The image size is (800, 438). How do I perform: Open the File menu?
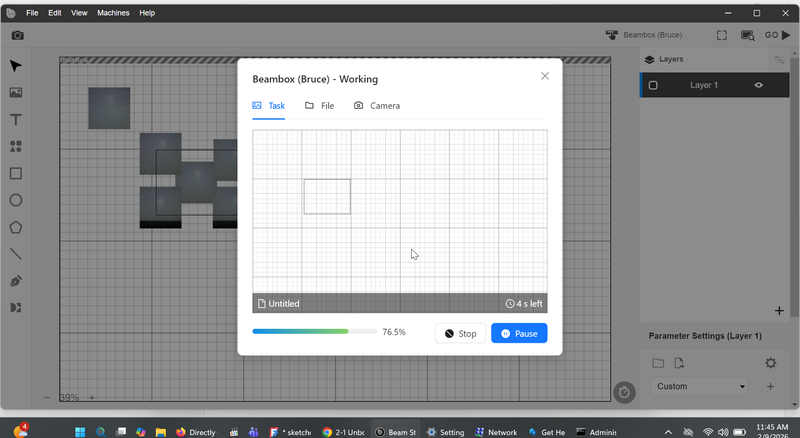pyautogui.click(x=32, y=13)
